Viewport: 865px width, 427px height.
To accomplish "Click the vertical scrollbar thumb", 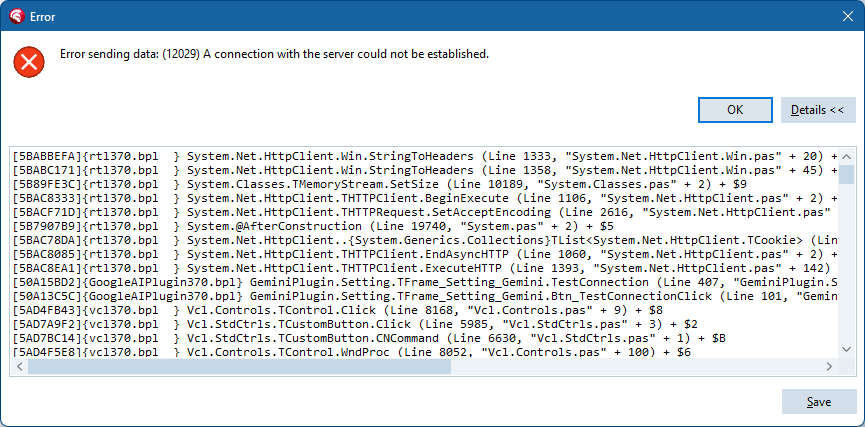I will (846, 175).
